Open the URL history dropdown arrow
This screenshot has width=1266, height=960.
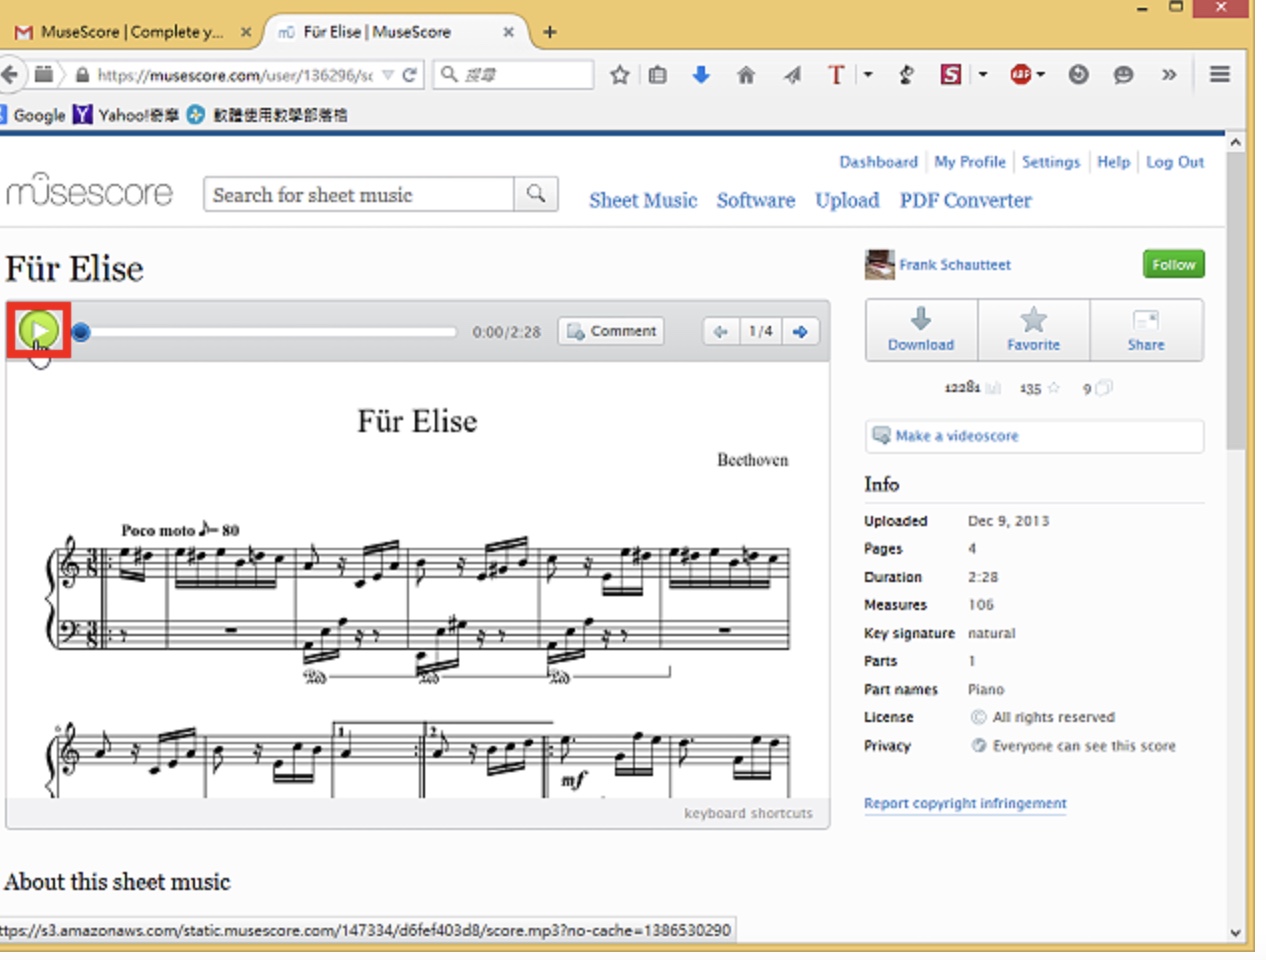click(387, 75)
